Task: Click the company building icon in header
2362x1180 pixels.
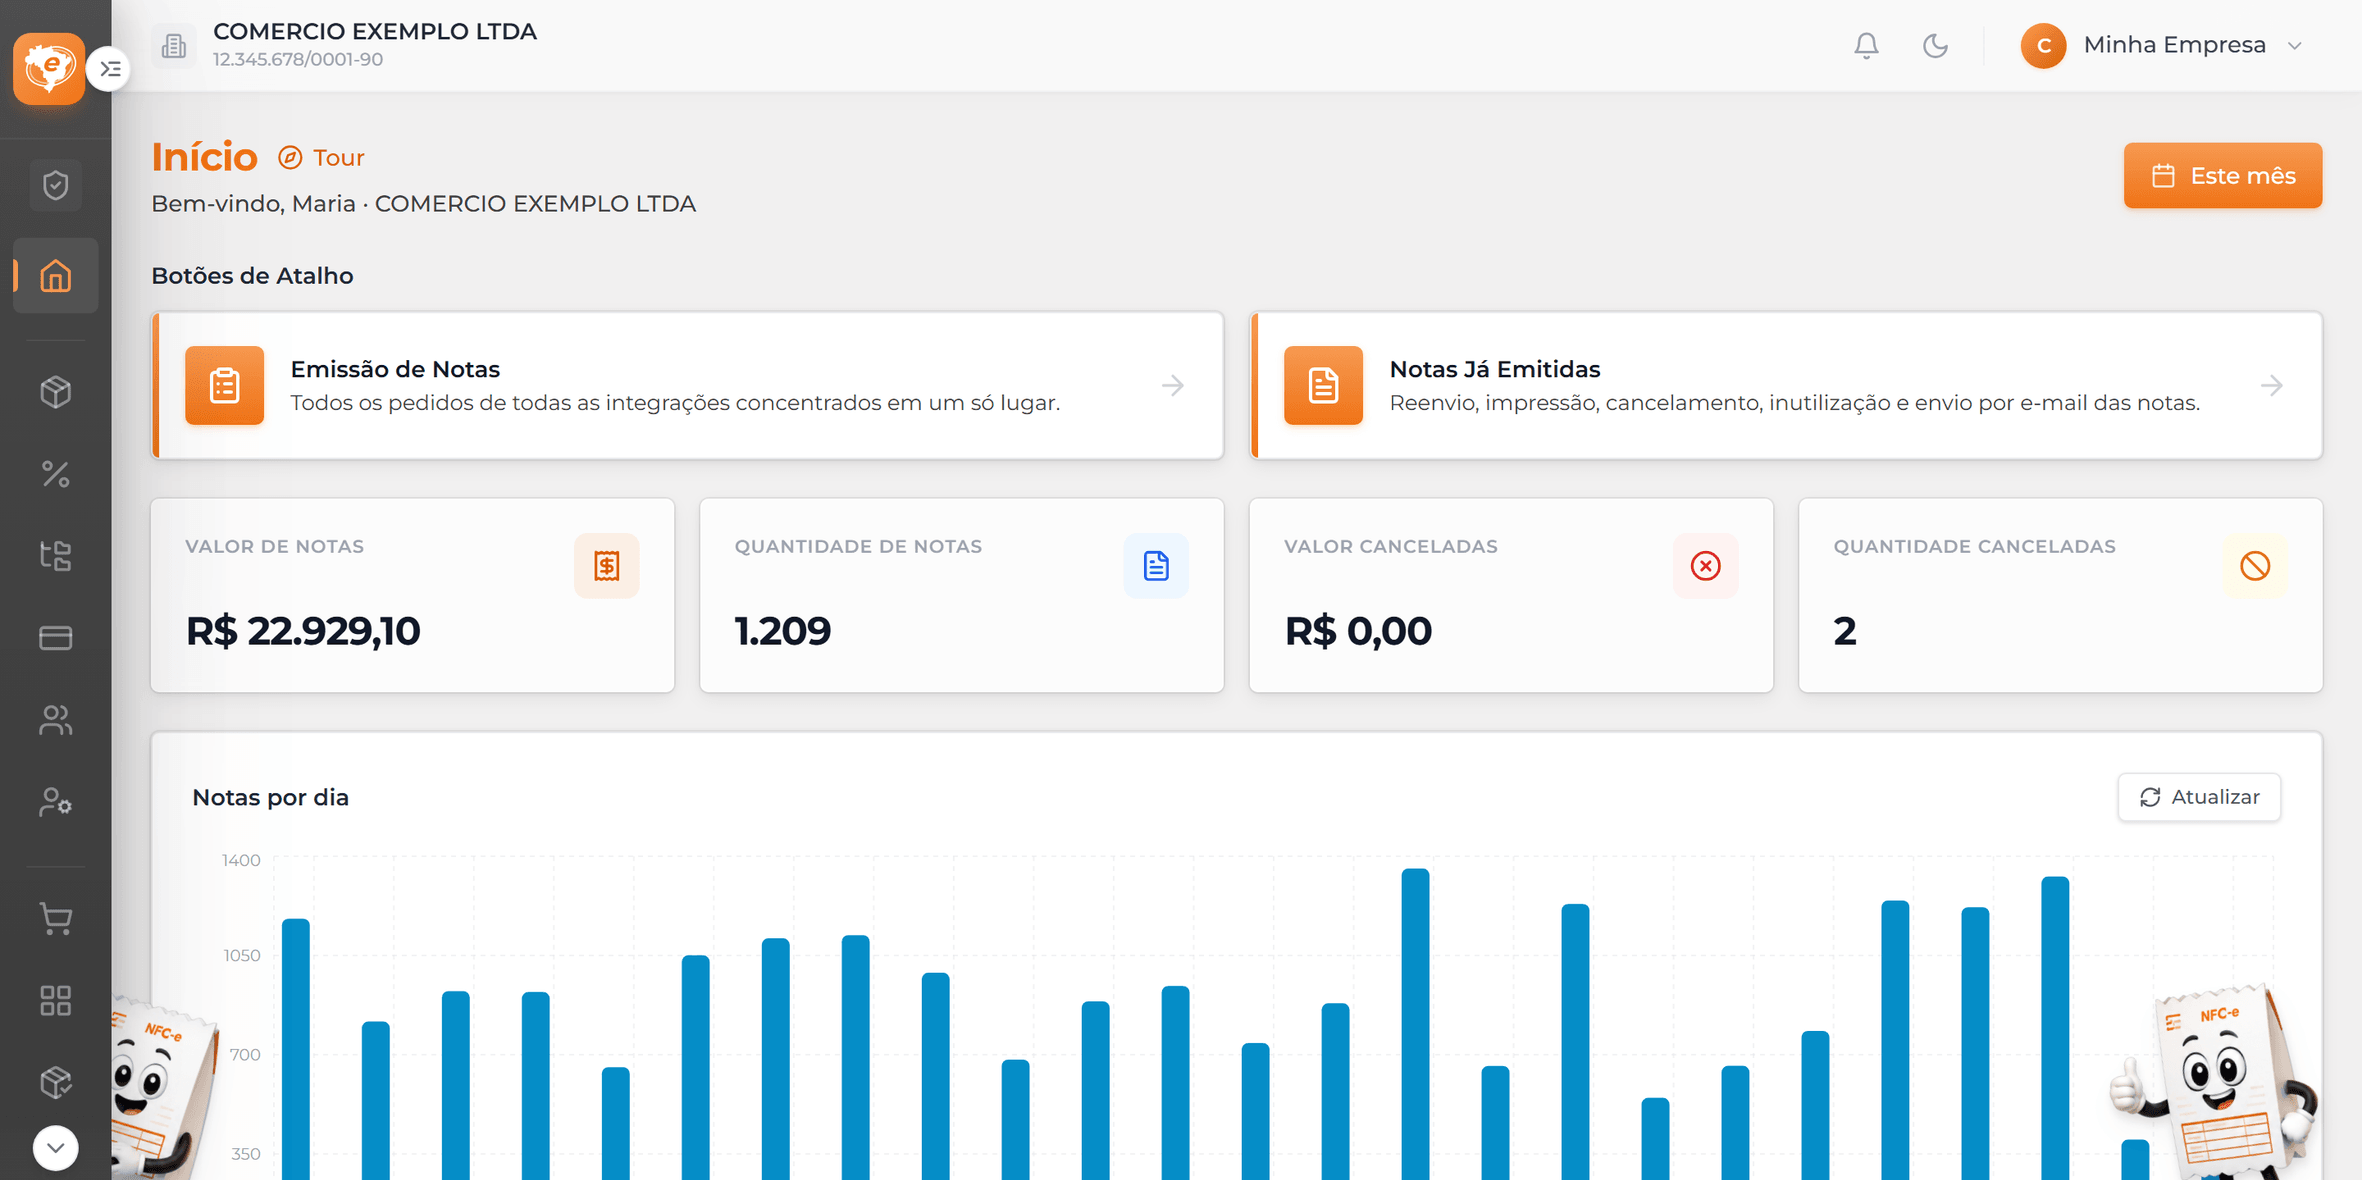Action: pyautogui.click(x=174, y=46)
